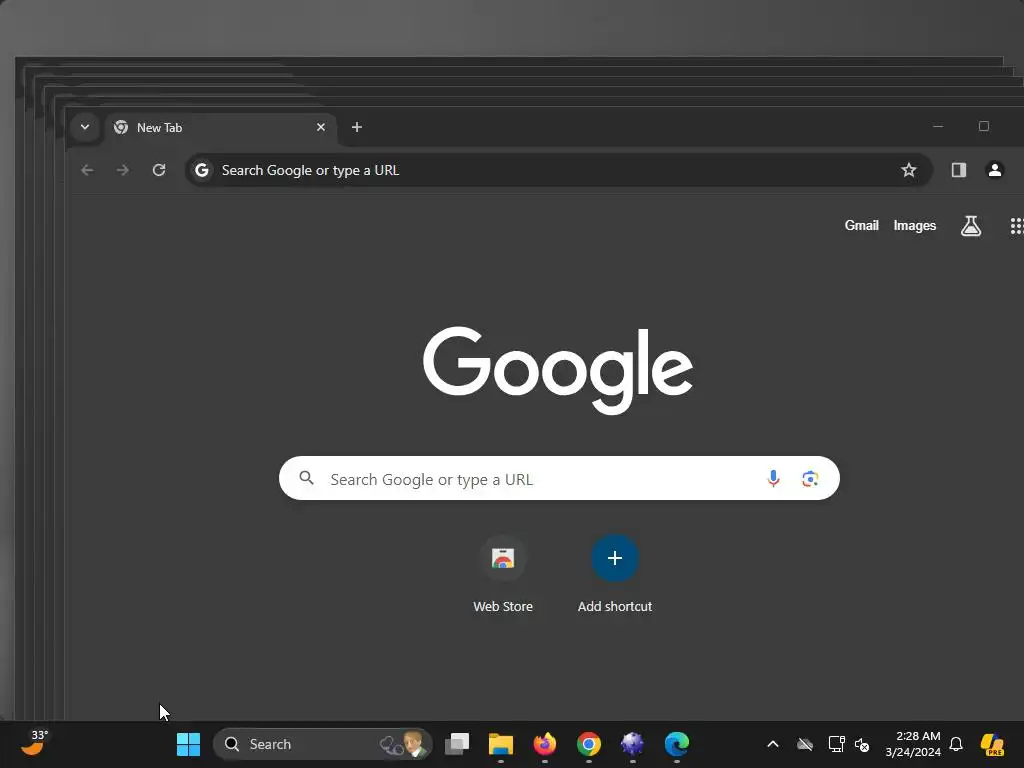The height and width of the screenshot is (768, 1024).
Task: Click the browser Forward arrow
Action: click(123, 170)
